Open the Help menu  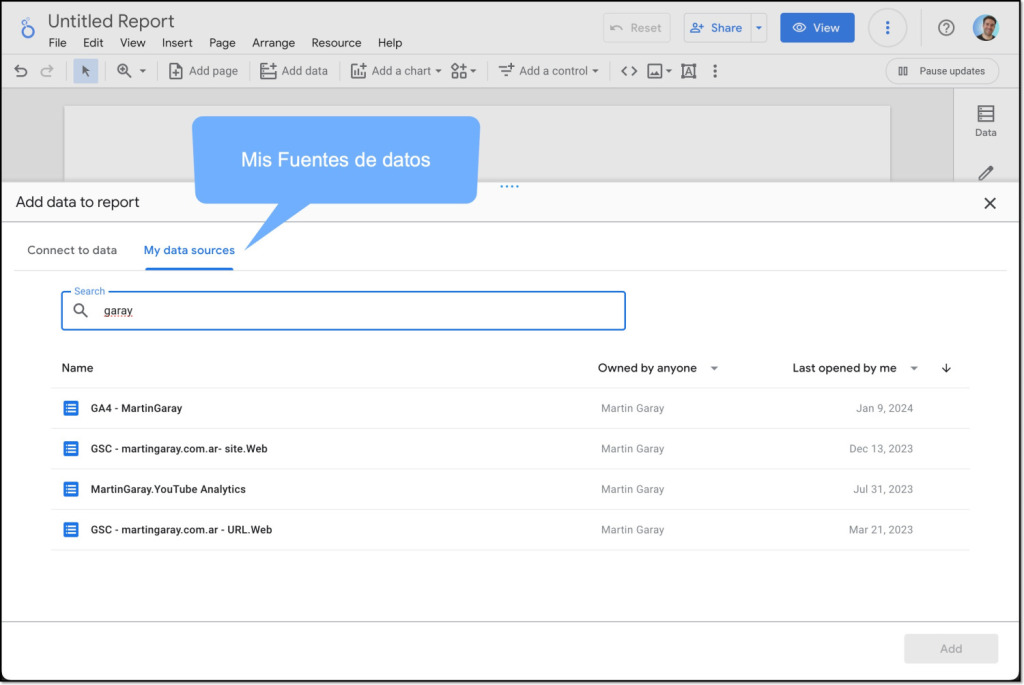[390, 43]
